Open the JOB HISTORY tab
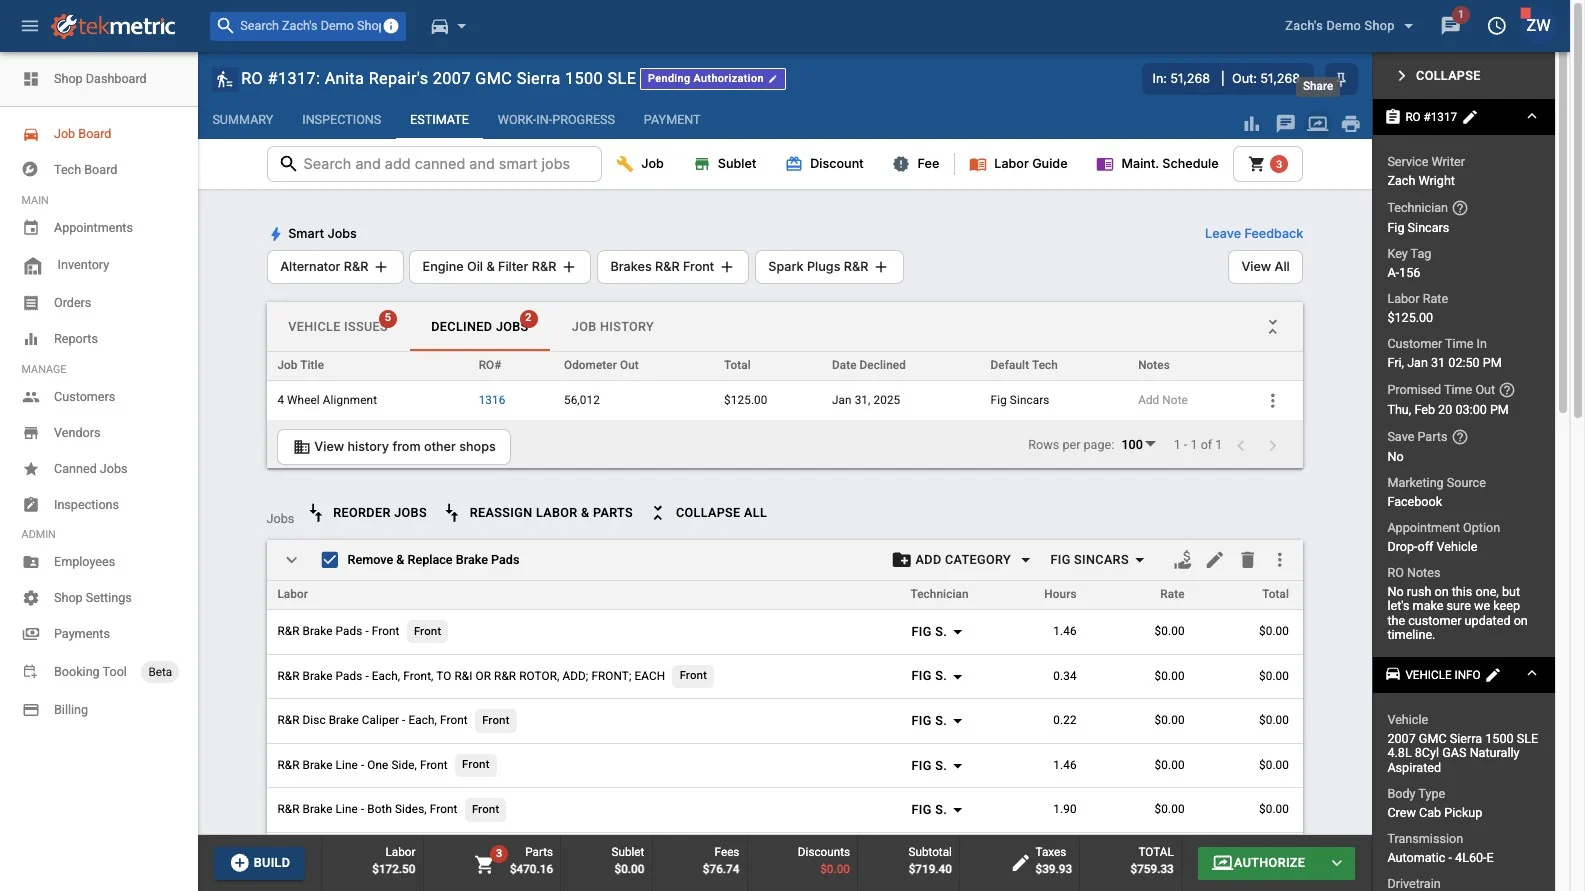The height and width of the screenshot is (891, 1585). (612, 327)
